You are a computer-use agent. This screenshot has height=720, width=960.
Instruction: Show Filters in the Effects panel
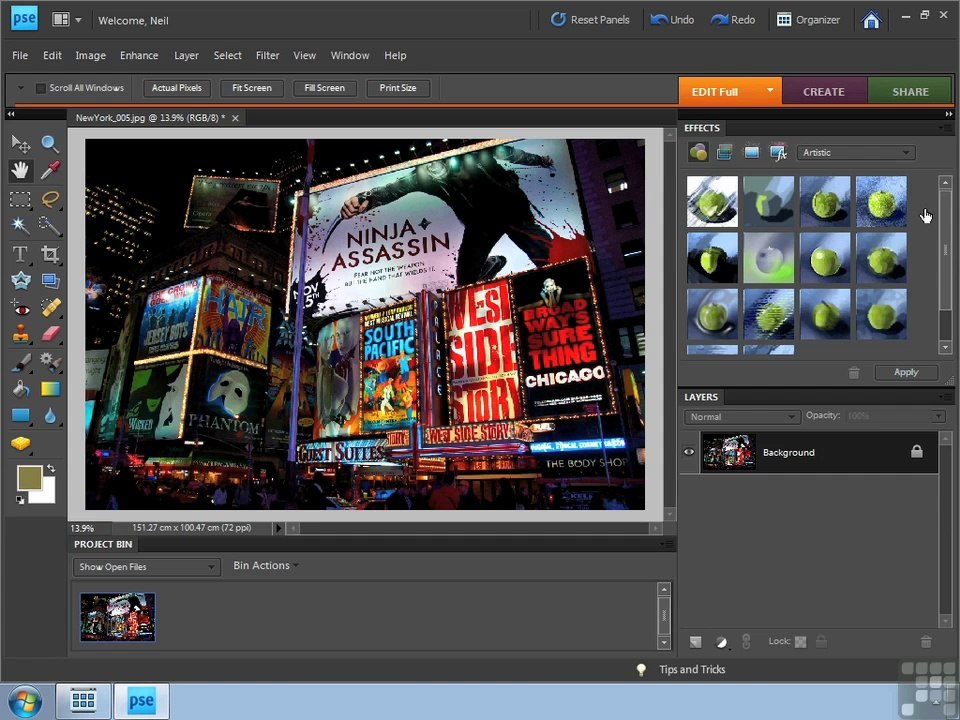pos(698,152)
